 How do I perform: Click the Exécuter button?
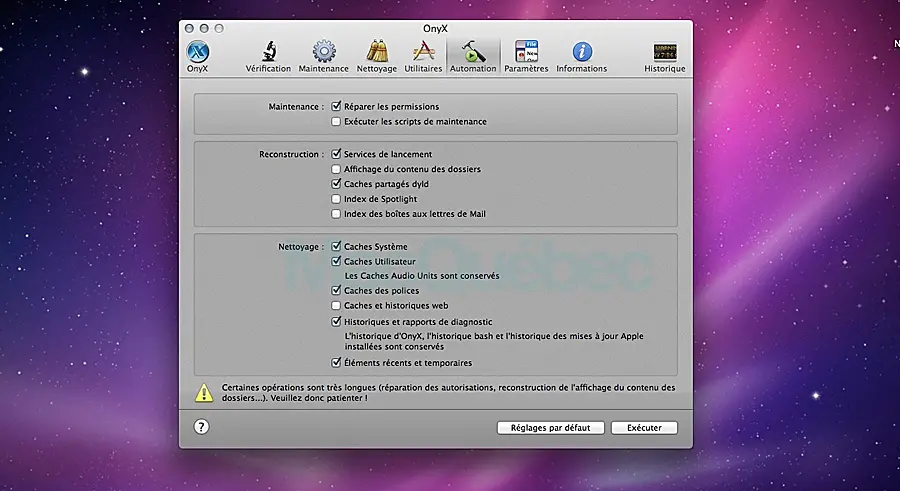pos(644,428)
